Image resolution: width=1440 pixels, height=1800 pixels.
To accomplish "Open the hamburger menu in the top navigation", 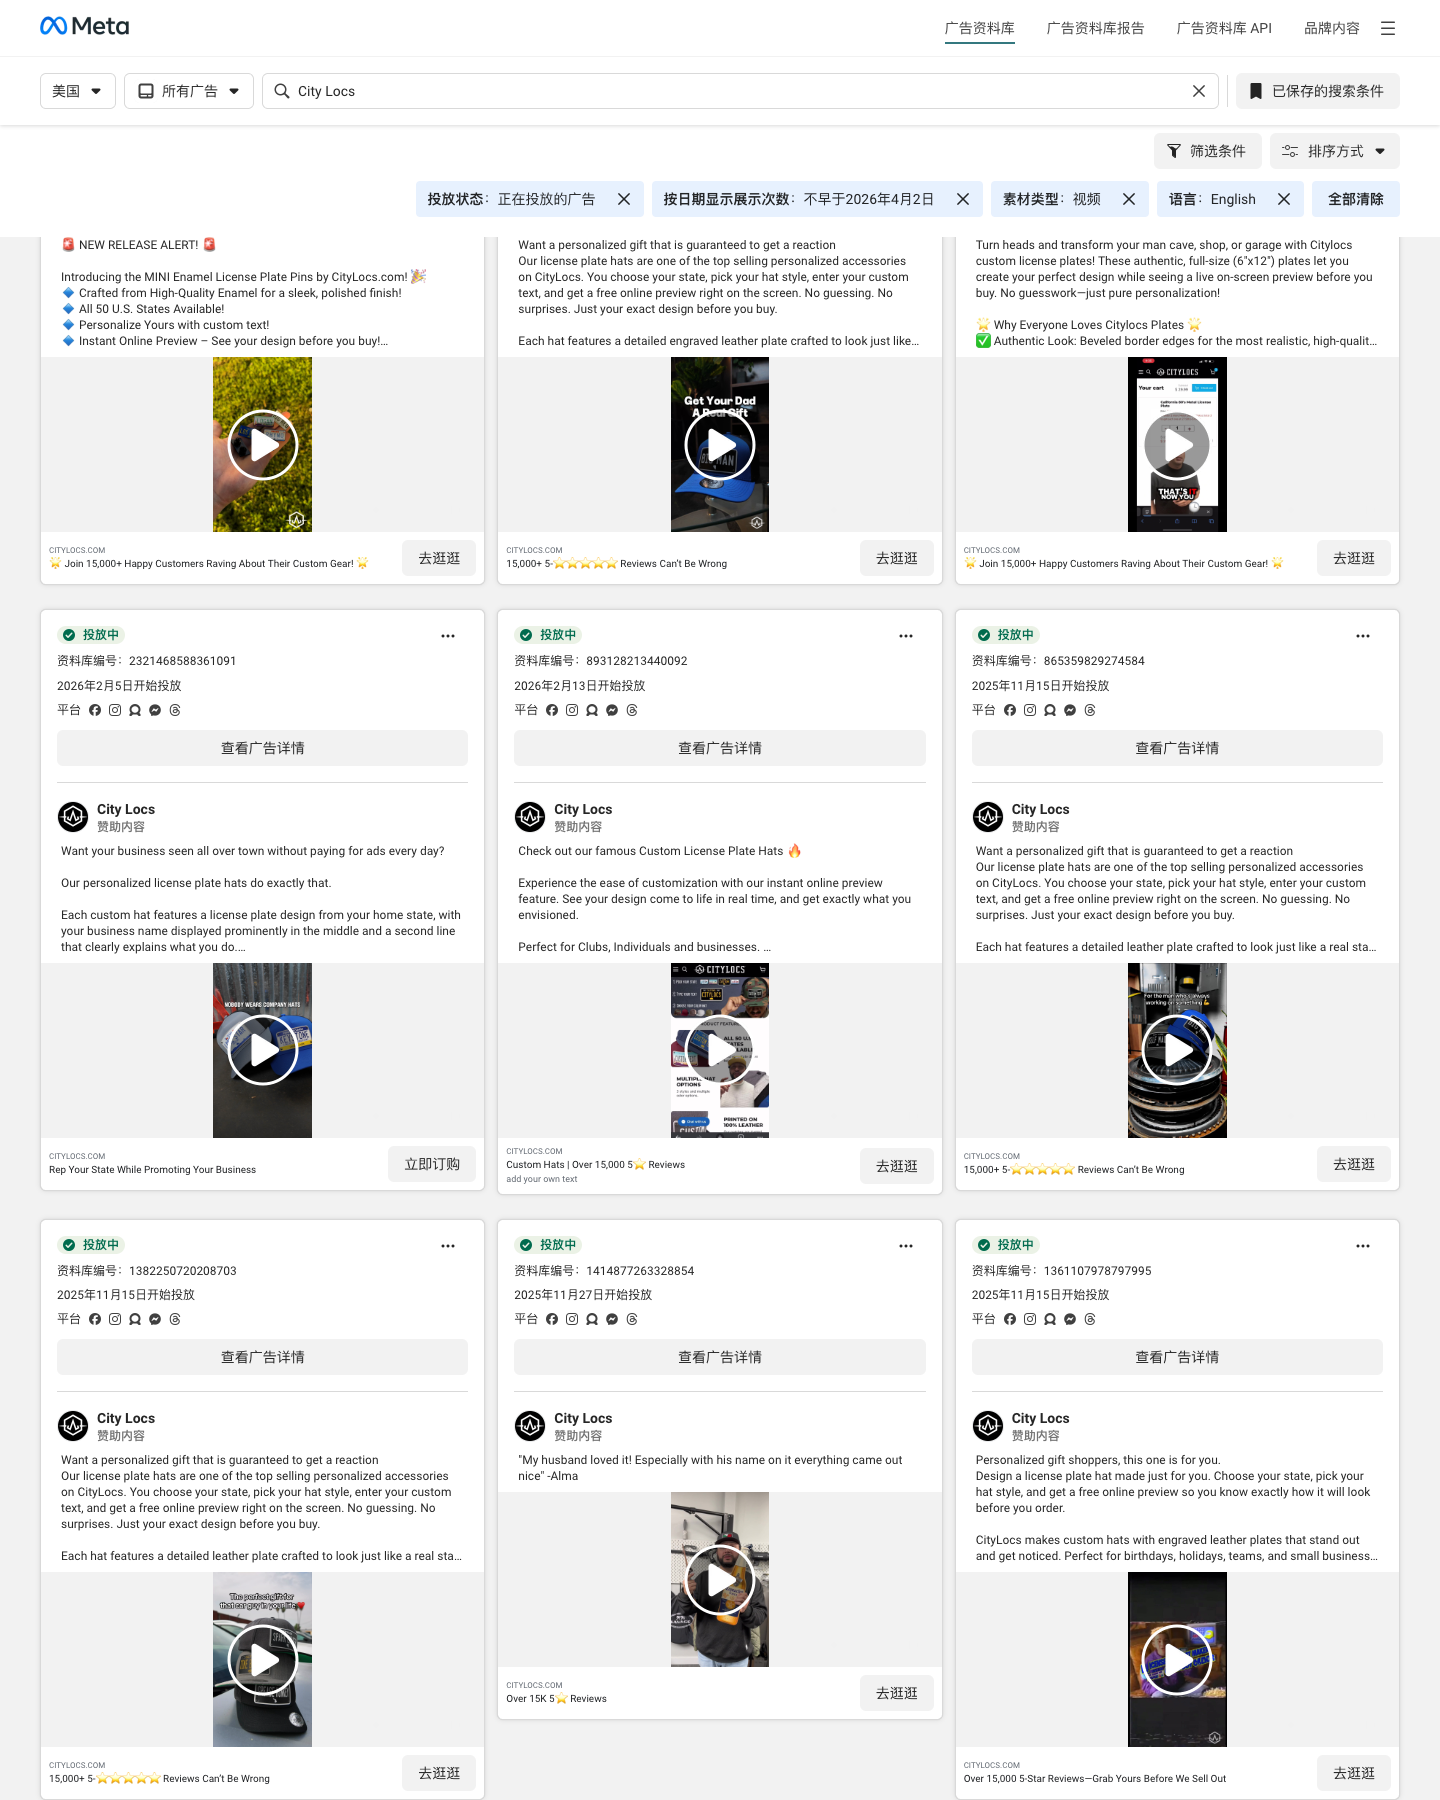I will click(1388, 28).
